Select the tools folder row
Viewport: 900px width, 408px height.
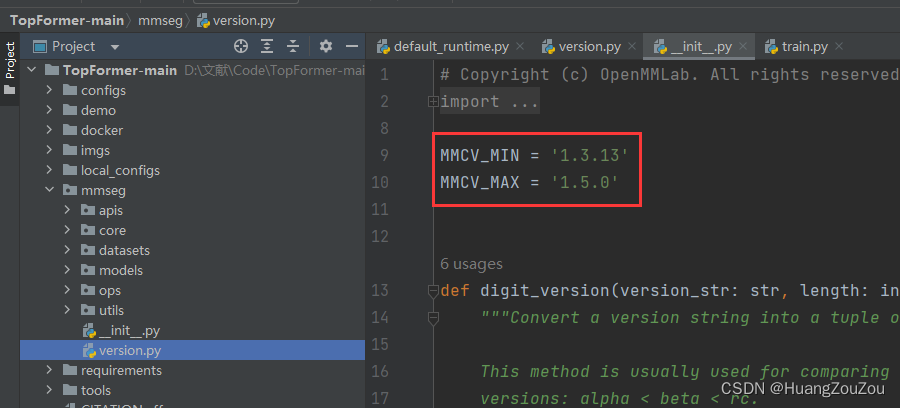click(x=192, y=390)
